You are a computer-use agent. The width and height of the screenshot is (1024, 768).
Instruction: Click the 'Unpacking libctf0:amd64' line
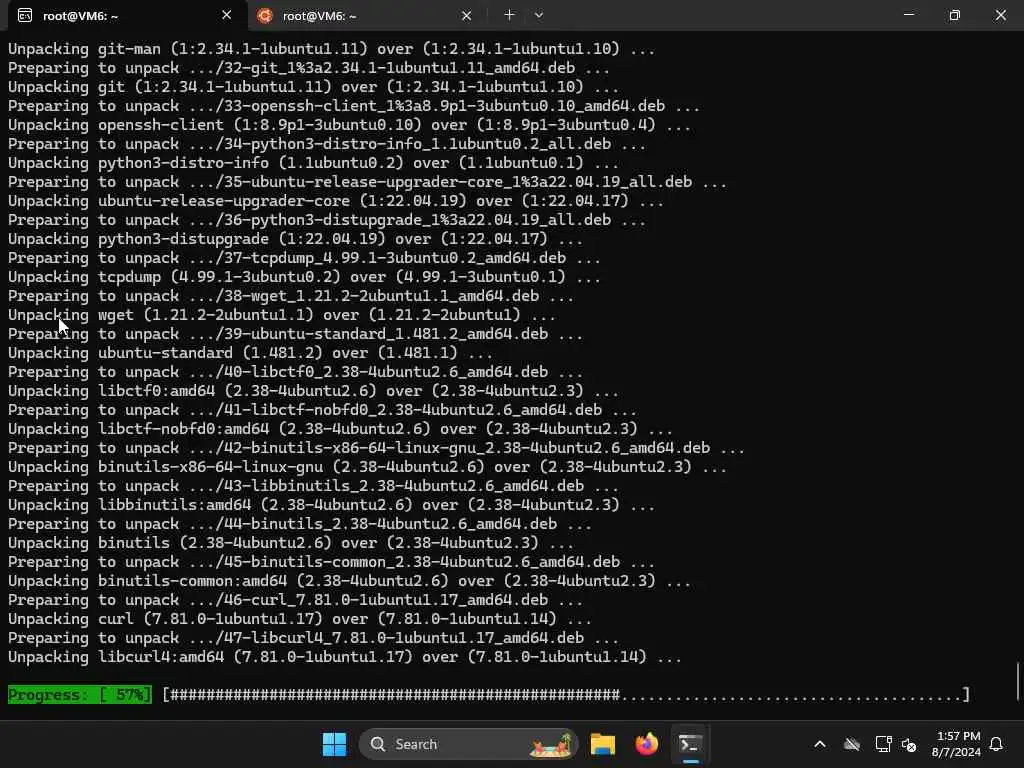click(x=313, y=391)
